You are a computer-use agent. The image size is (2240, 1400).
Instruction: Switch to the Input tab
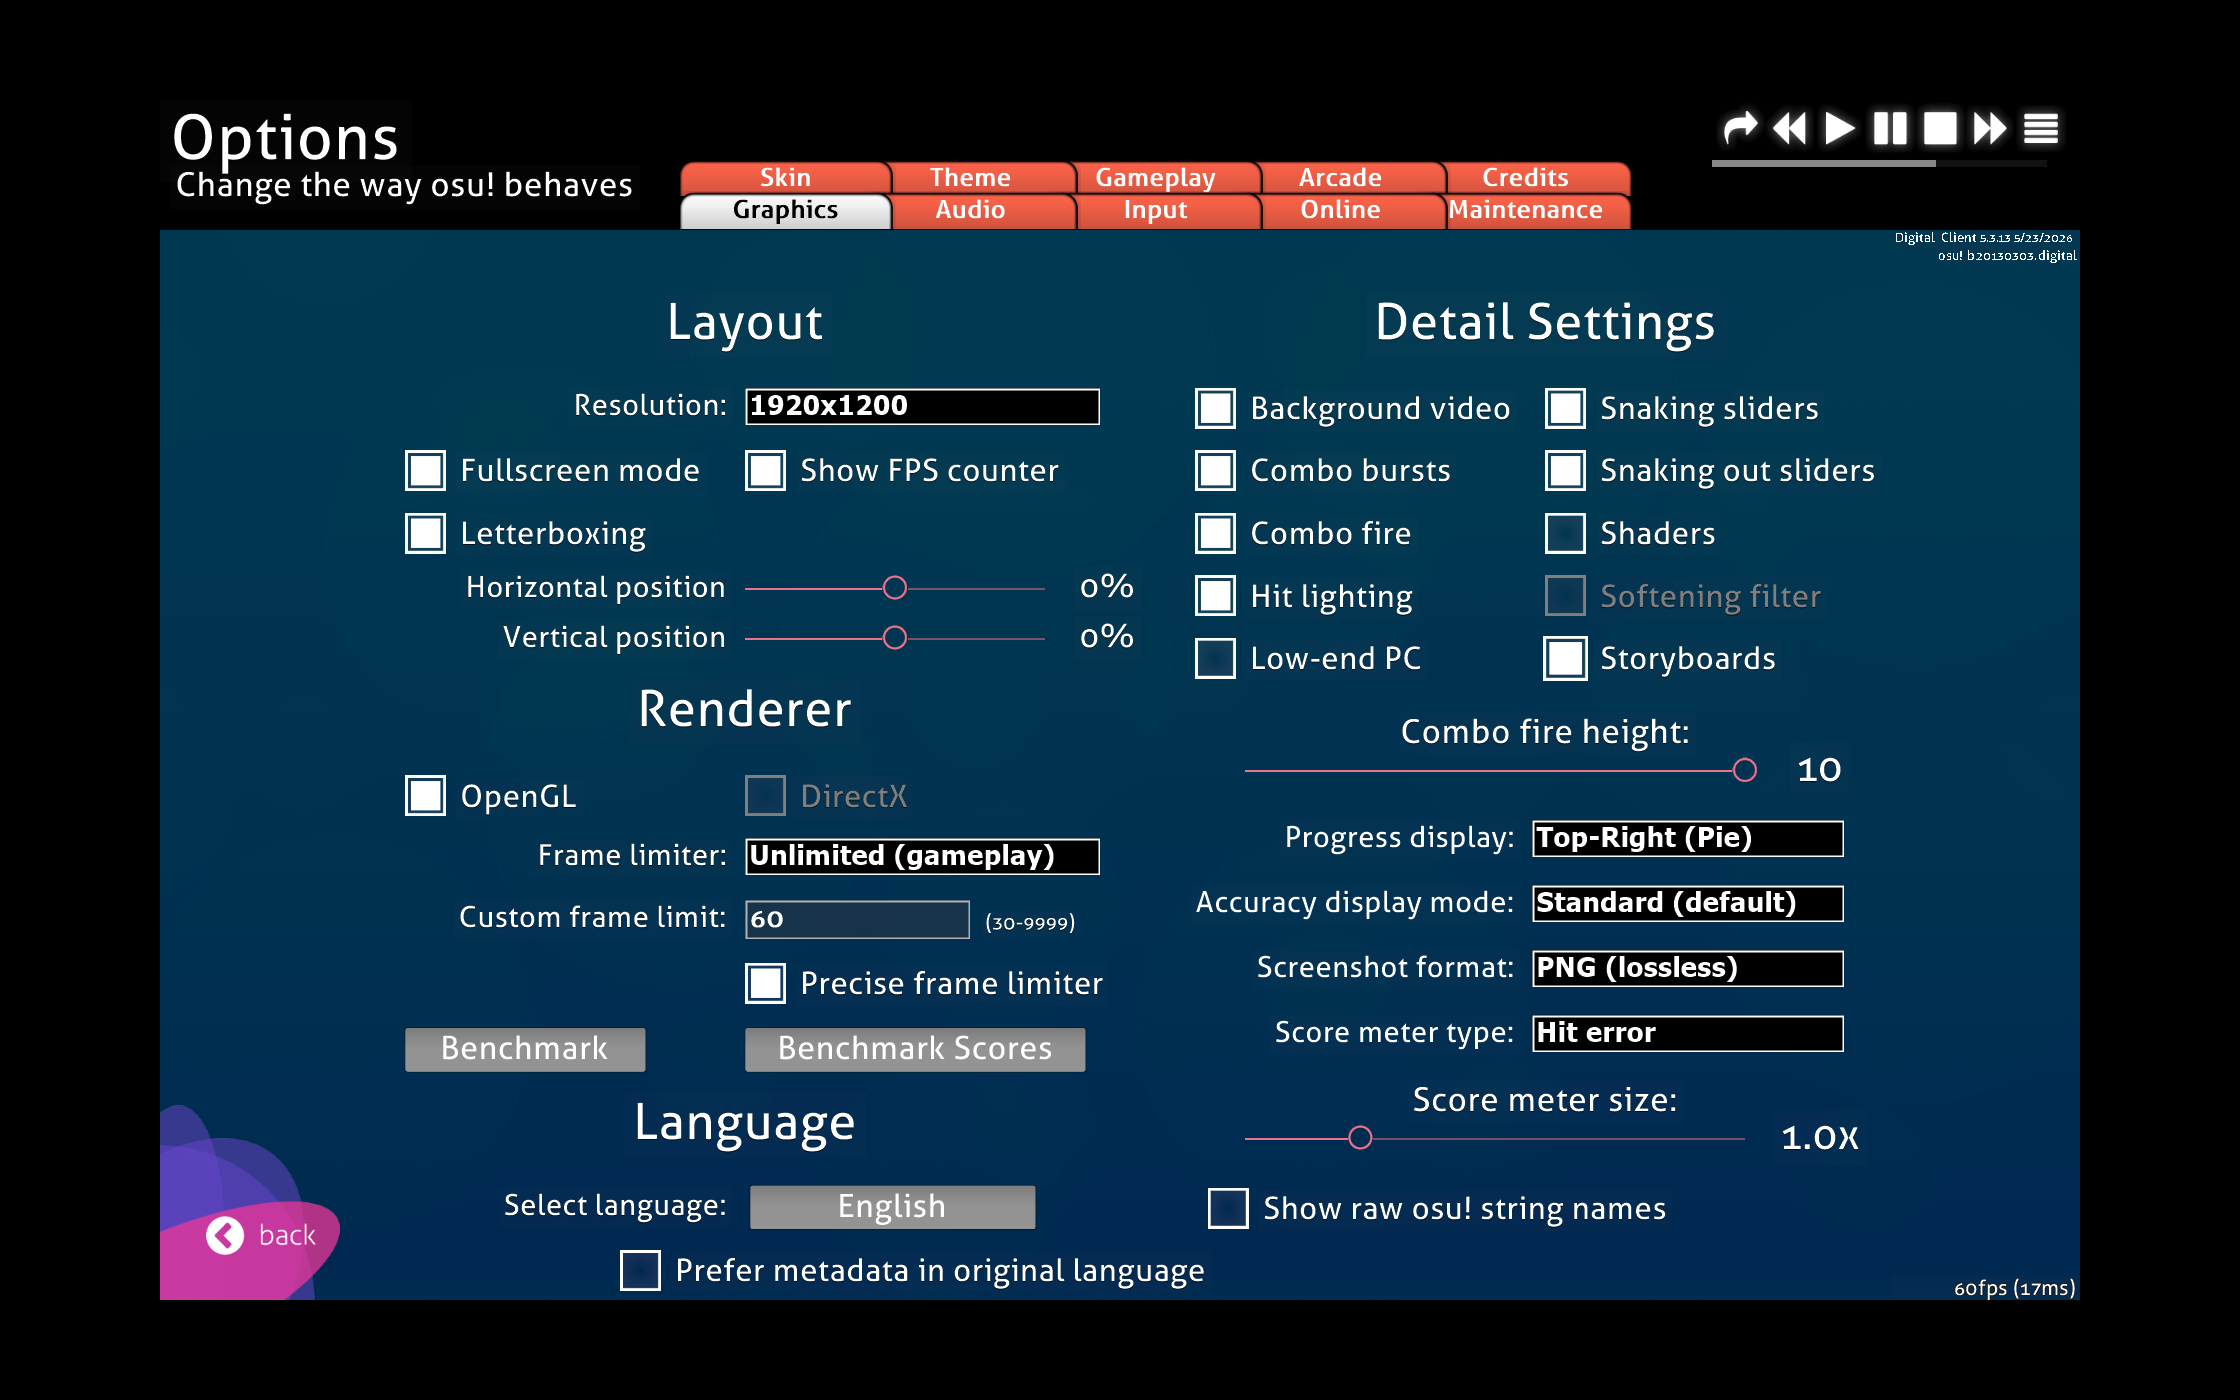click(x=1155, y=210)
